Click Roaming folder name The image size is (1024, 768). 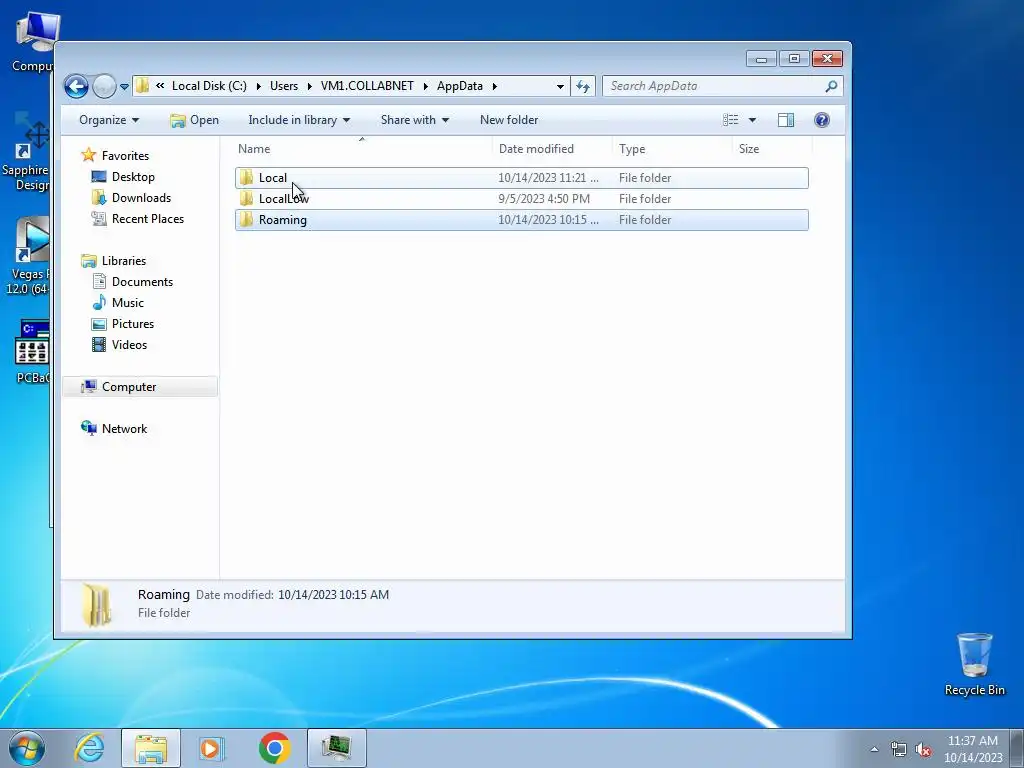point(283,220)
